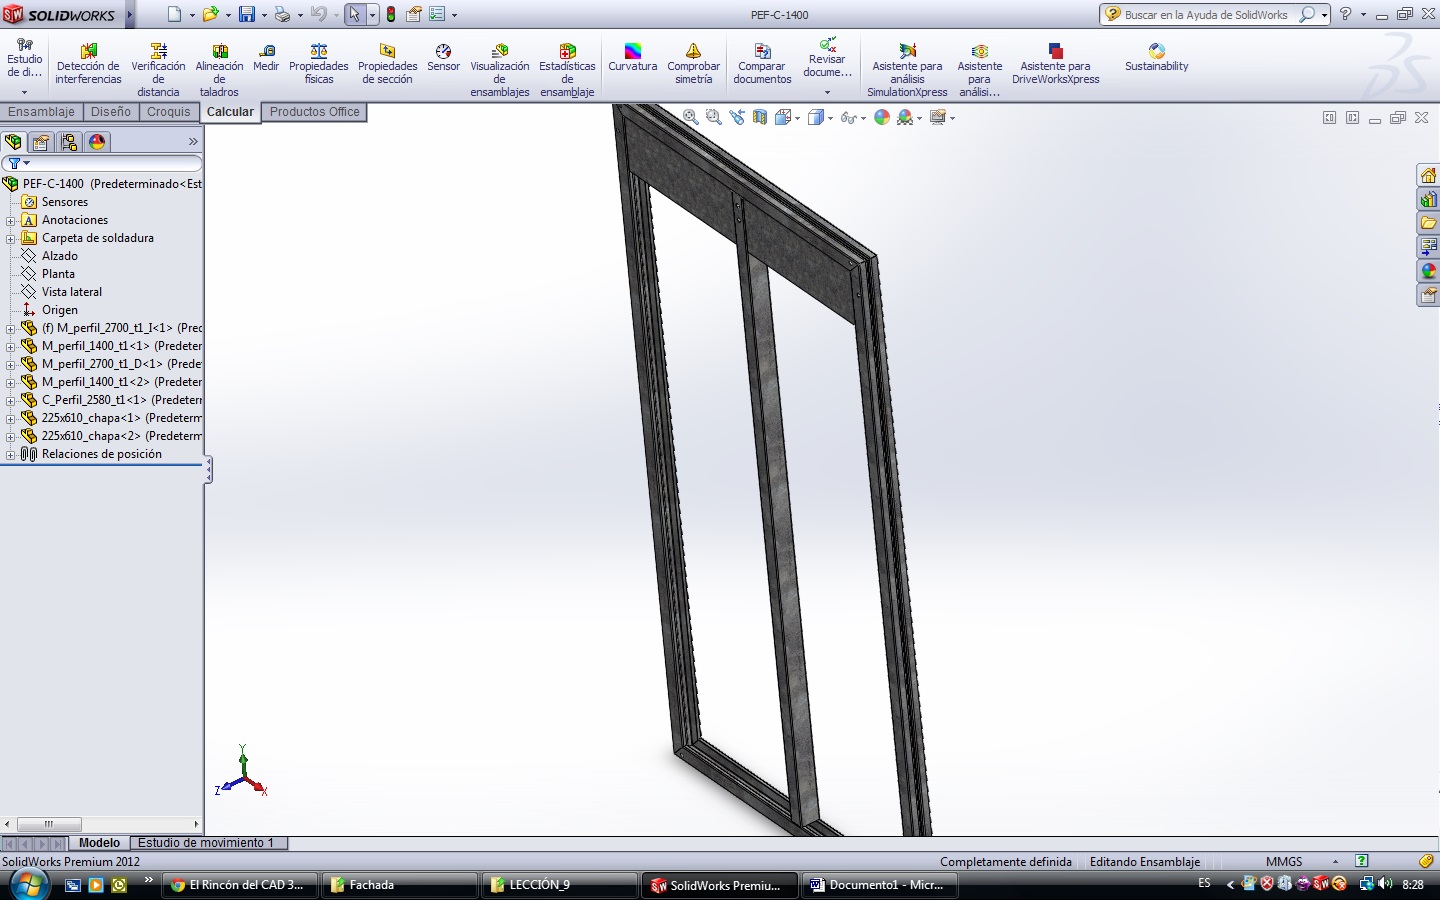1440x900 pixels.
Task: Open the Estudio de di... dropdown arrow
Action: click(x=24, y=92)
